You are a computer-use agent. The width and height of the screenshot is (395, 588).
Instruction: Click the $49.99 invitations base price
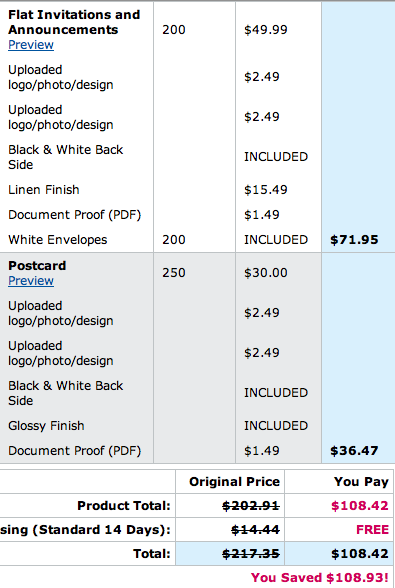point(266,30)
